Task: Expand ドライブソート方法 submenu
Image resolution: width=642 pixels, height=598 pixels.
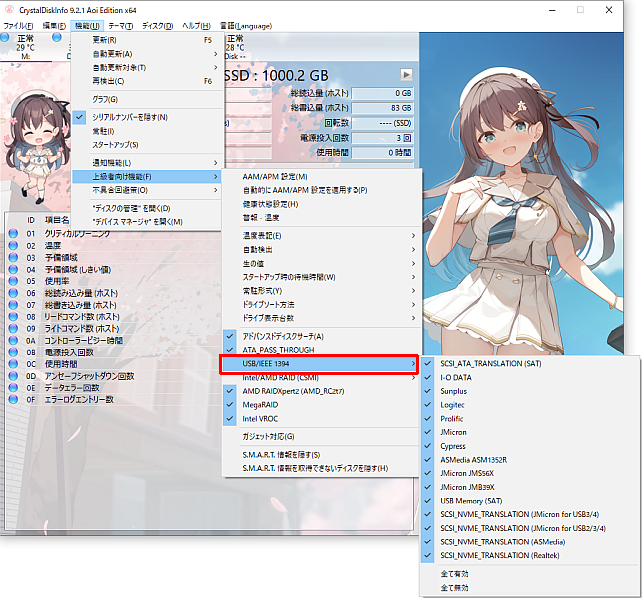Action: [x=321, y=304]
